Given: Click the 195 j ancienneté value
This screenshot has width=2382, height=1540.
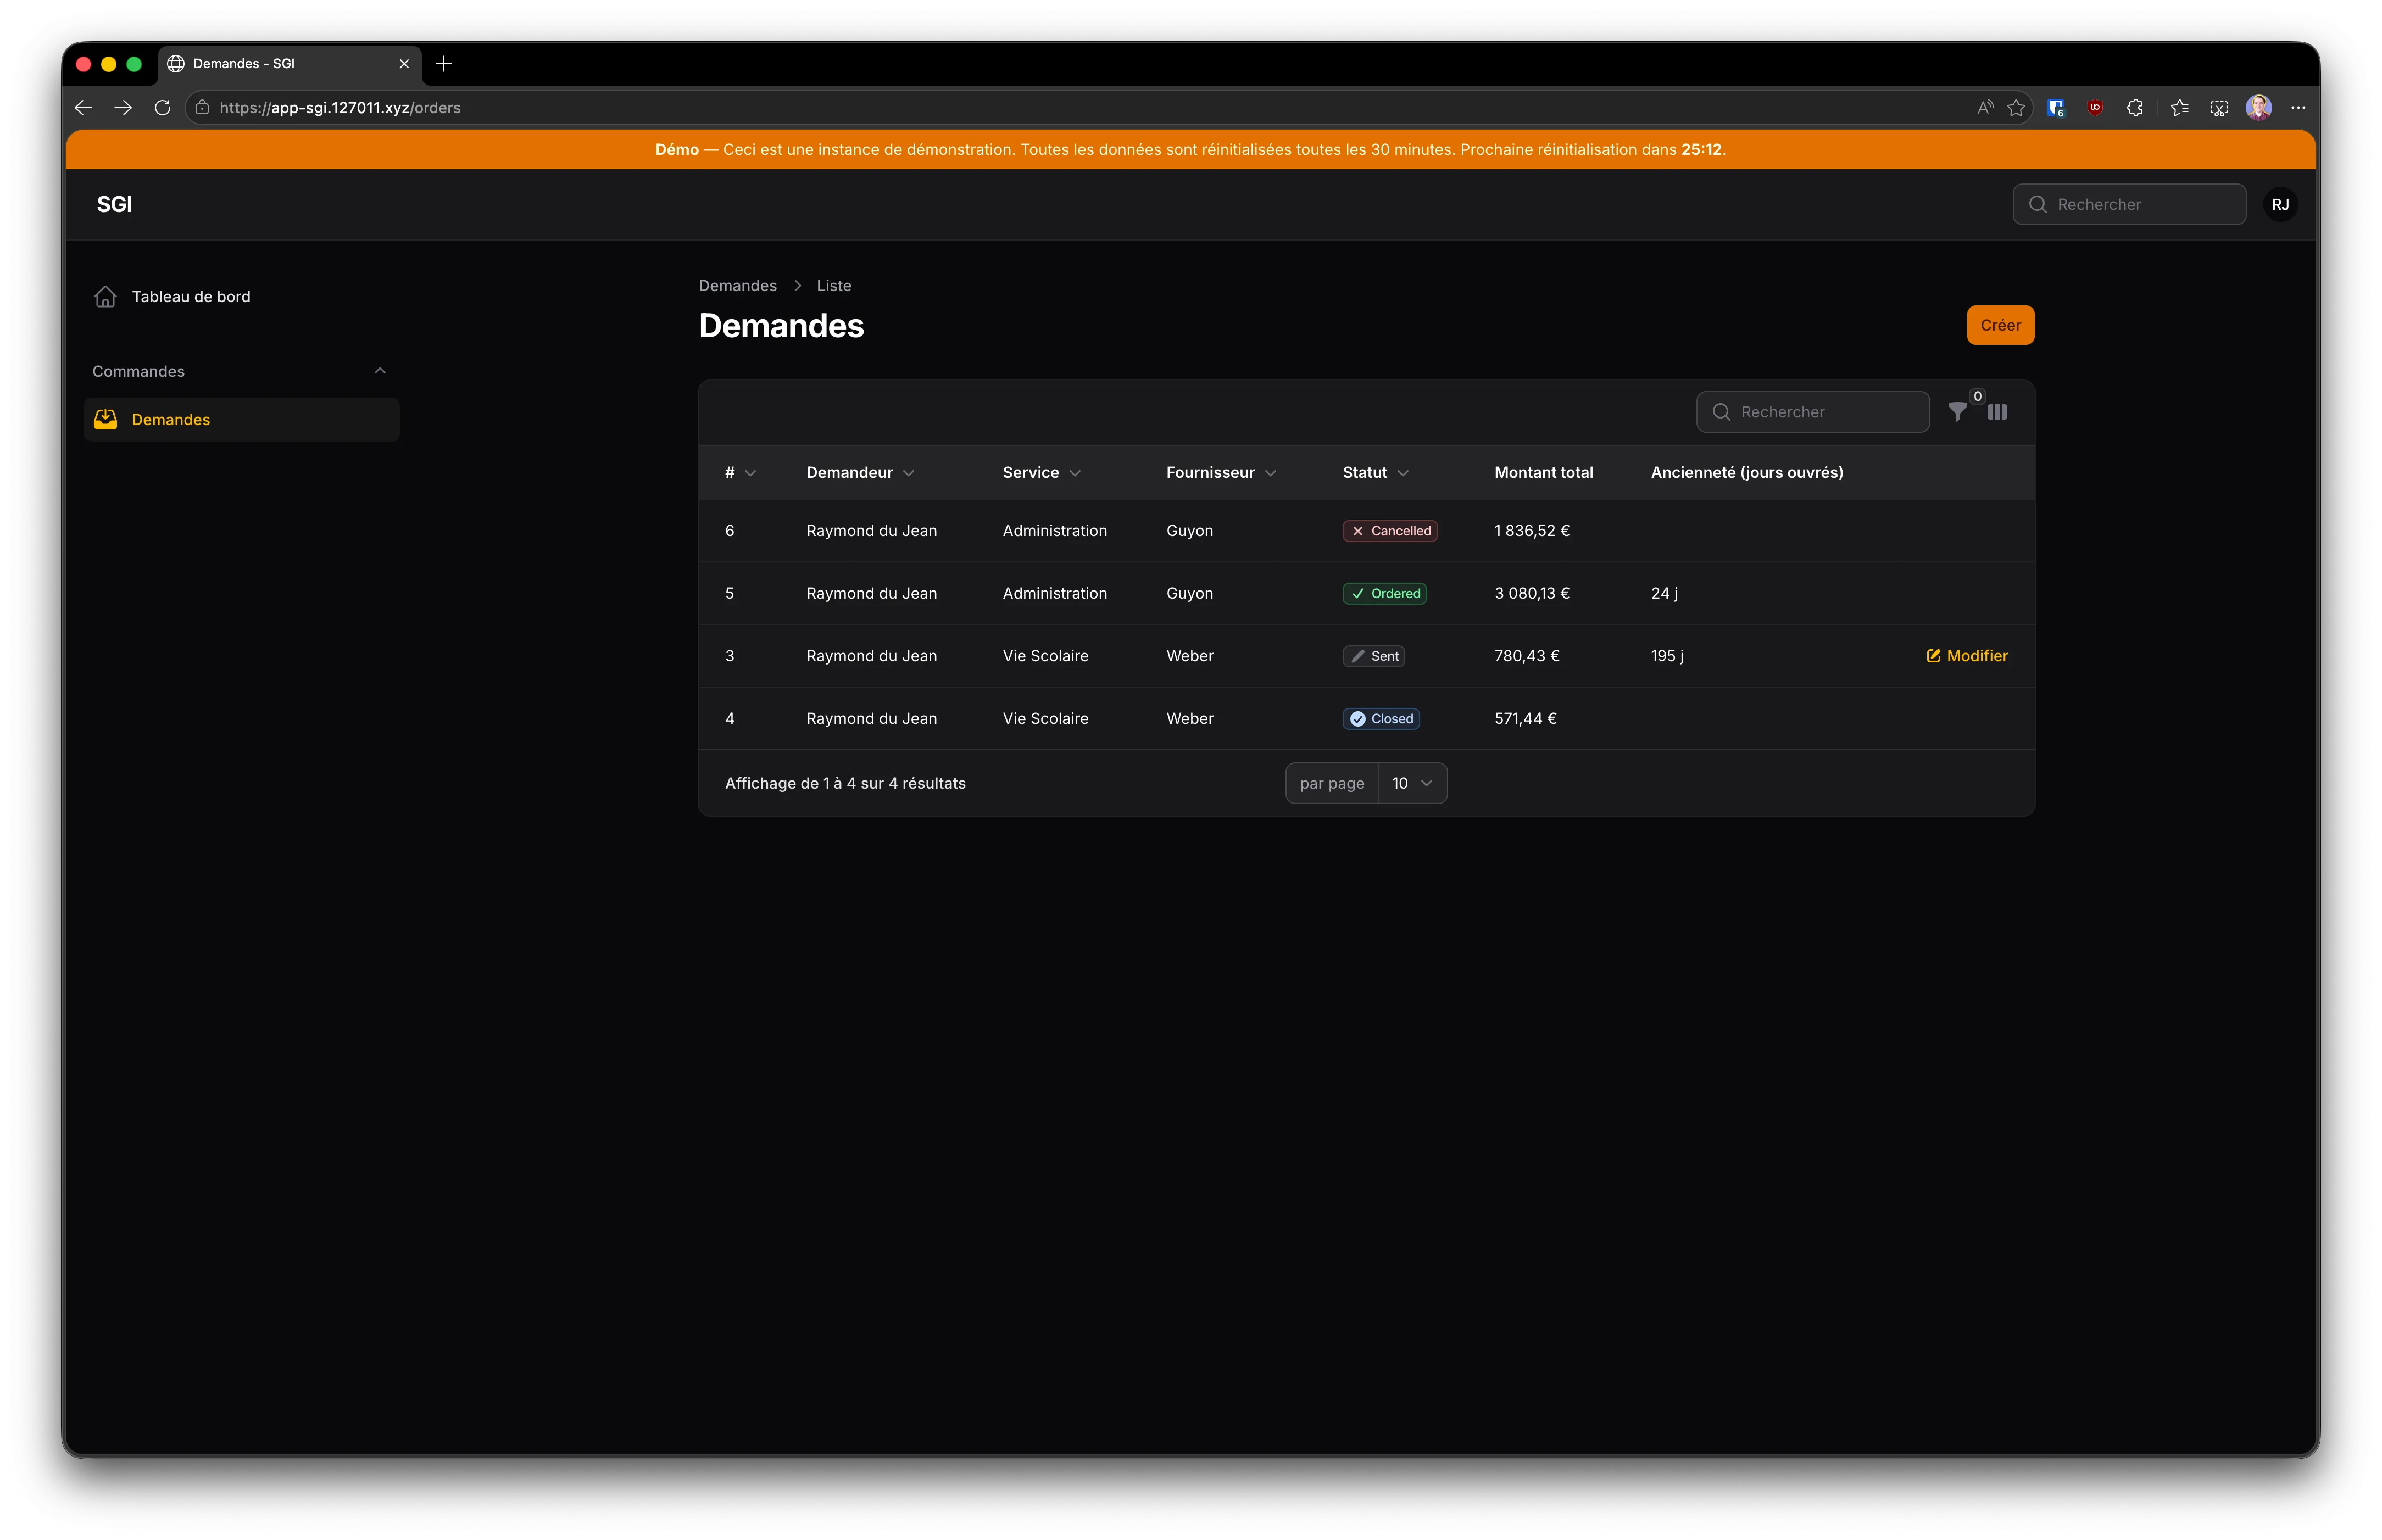Looking at the screenshot, I should coord(1667,656).
